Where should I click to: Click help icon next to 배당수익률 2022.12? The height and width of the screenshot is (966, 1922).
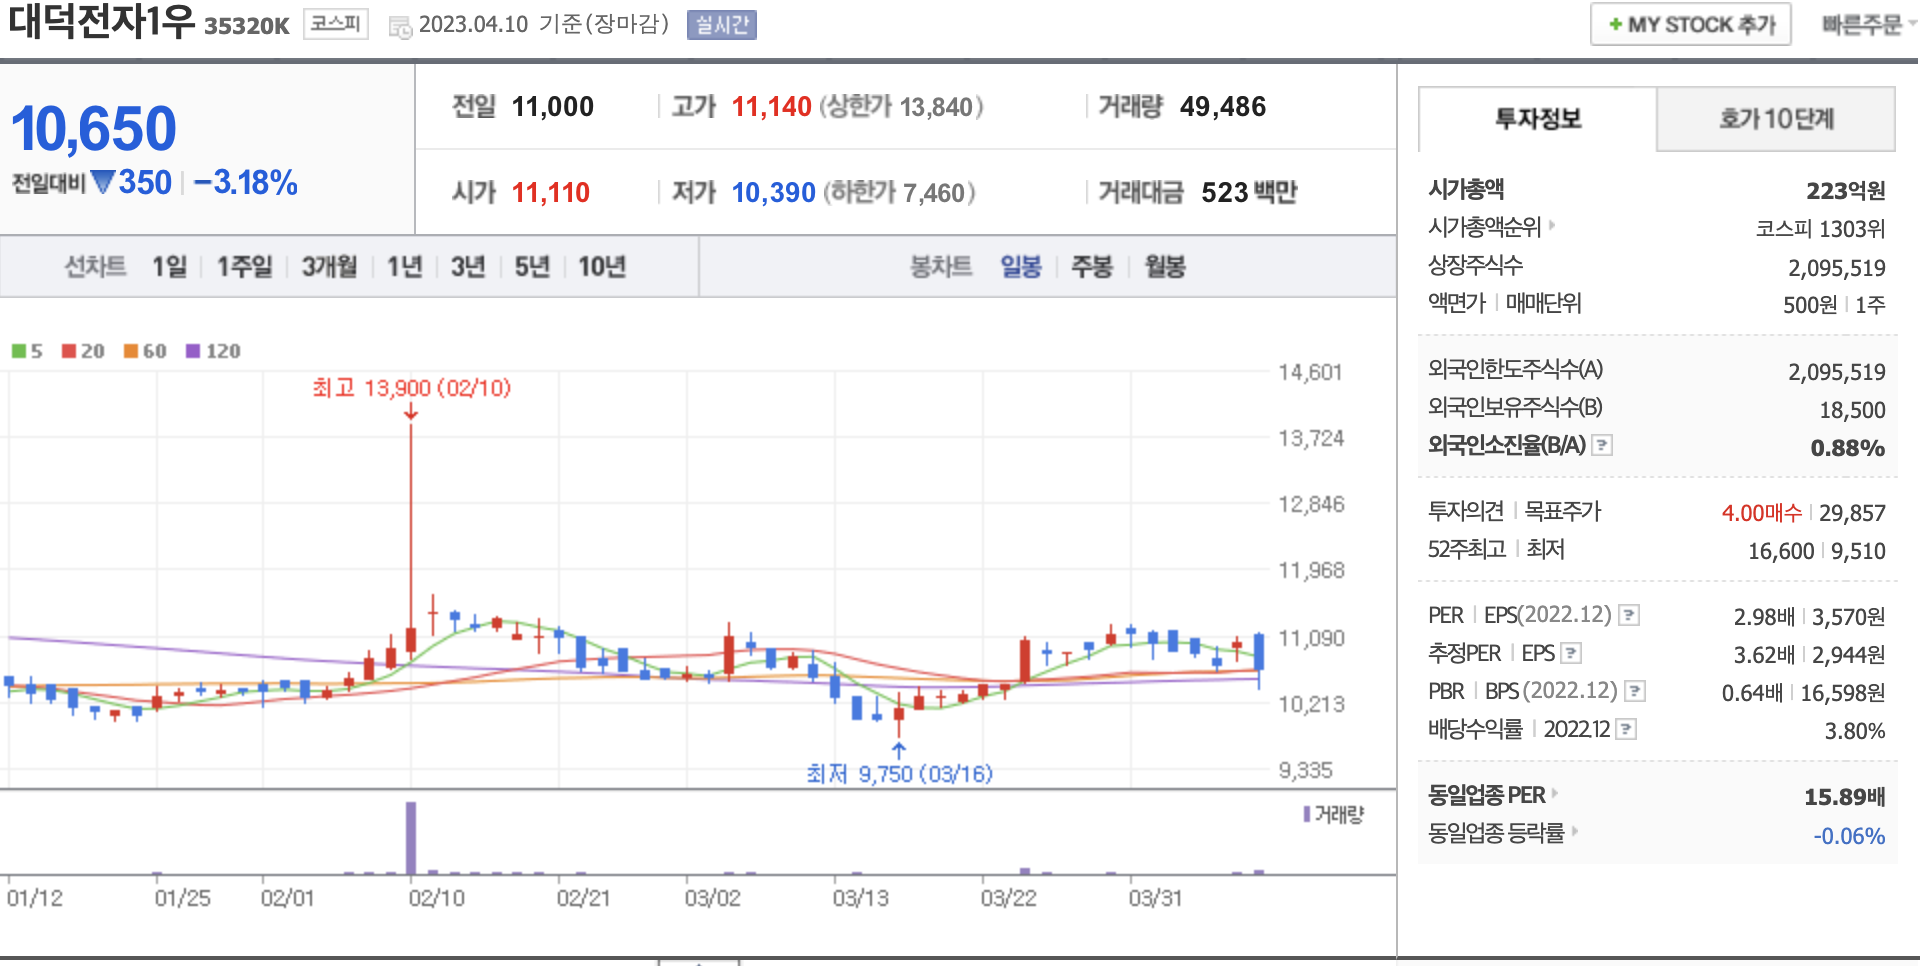[1627, 729]
